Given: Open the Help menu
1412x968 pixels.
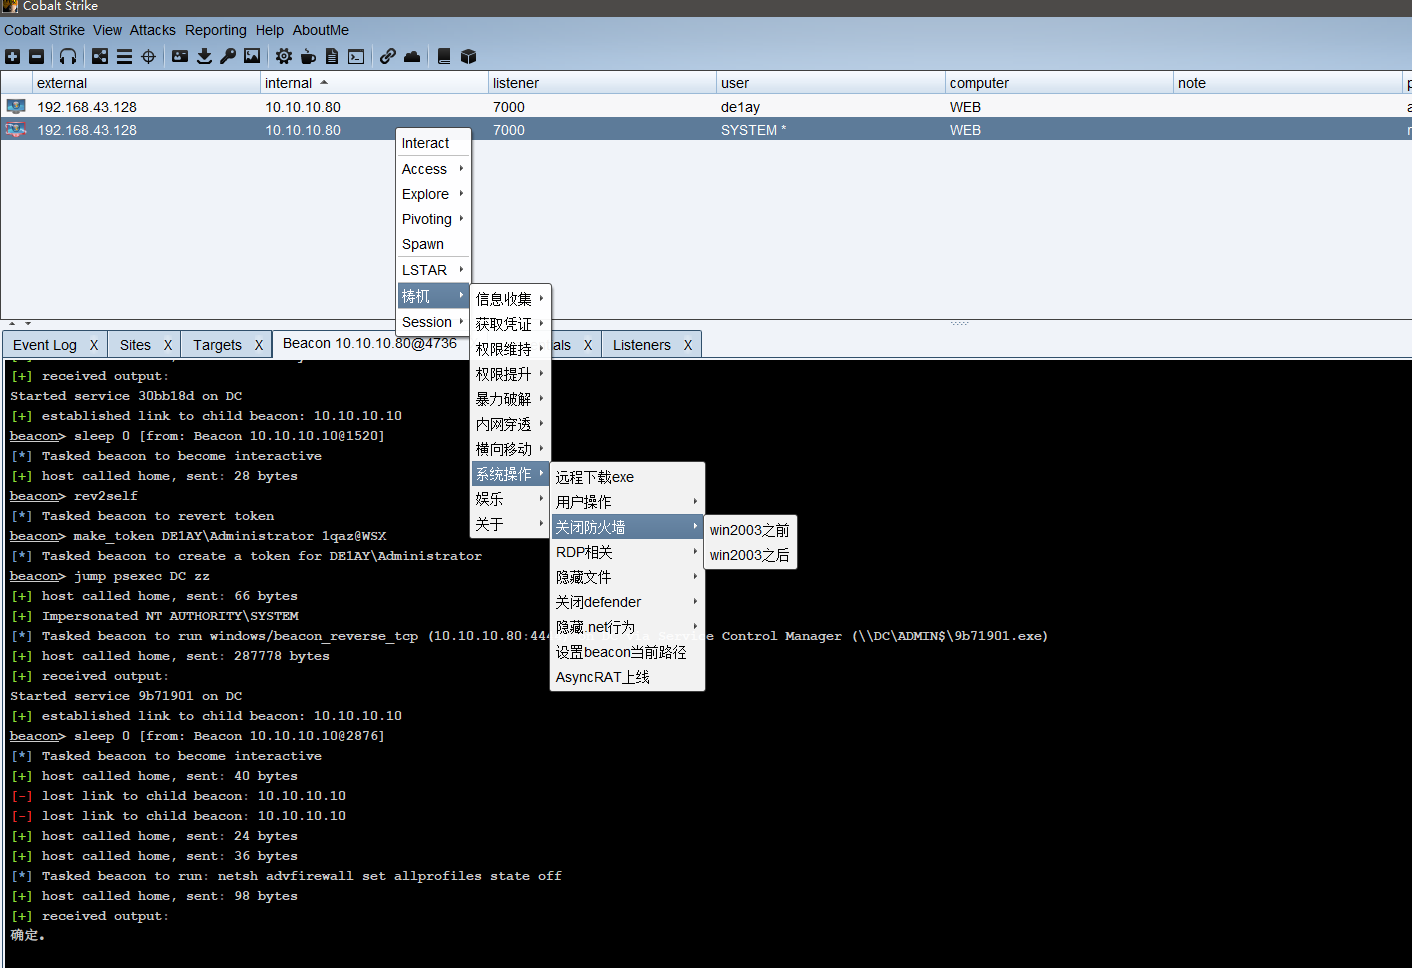Looking at the screenshot, I should pos(270,30).
